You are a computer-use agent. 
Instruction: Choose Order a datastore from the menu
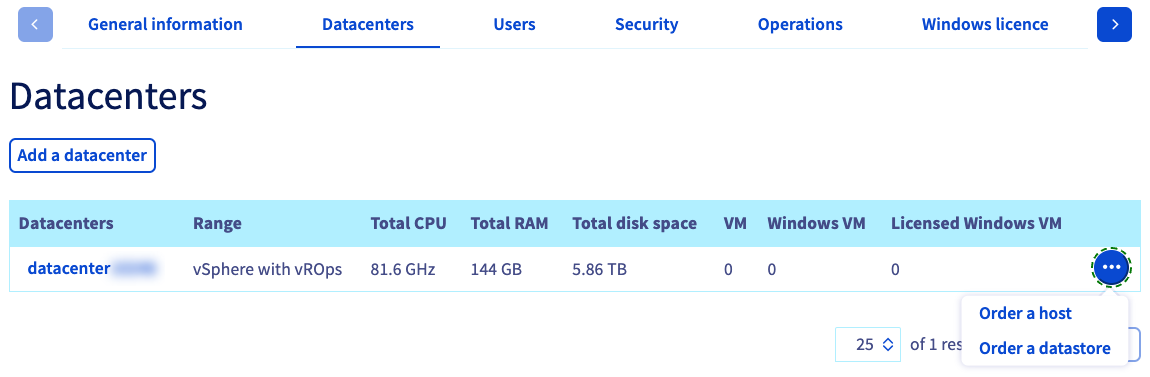pos(1044,348)
